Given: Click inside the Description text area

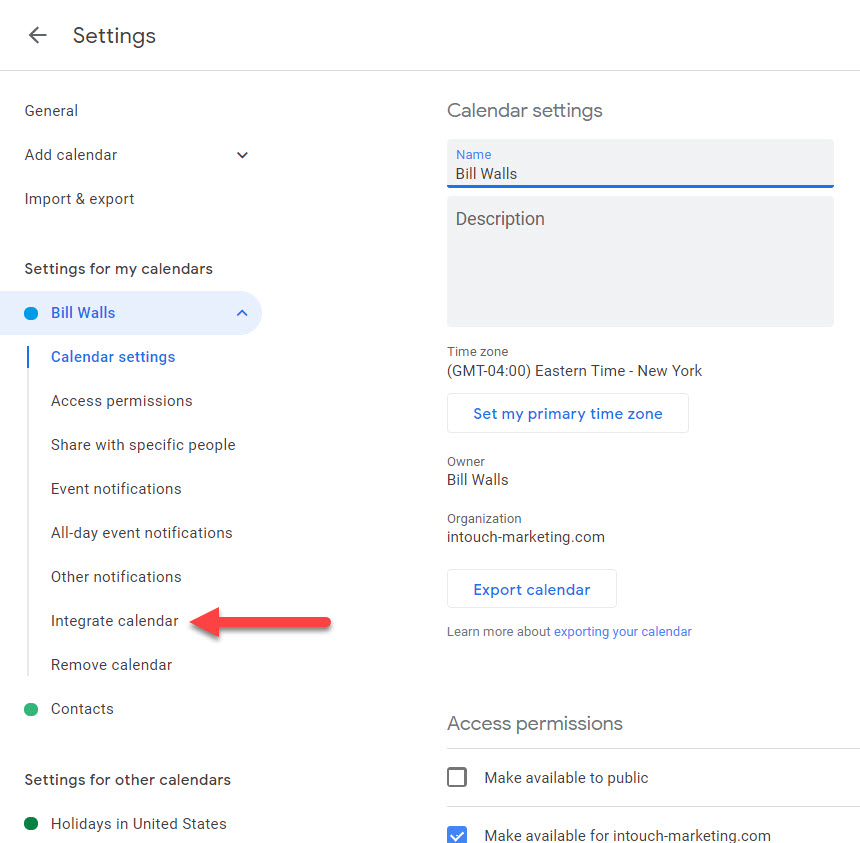Looking at the screenshot, I should 640,260.
